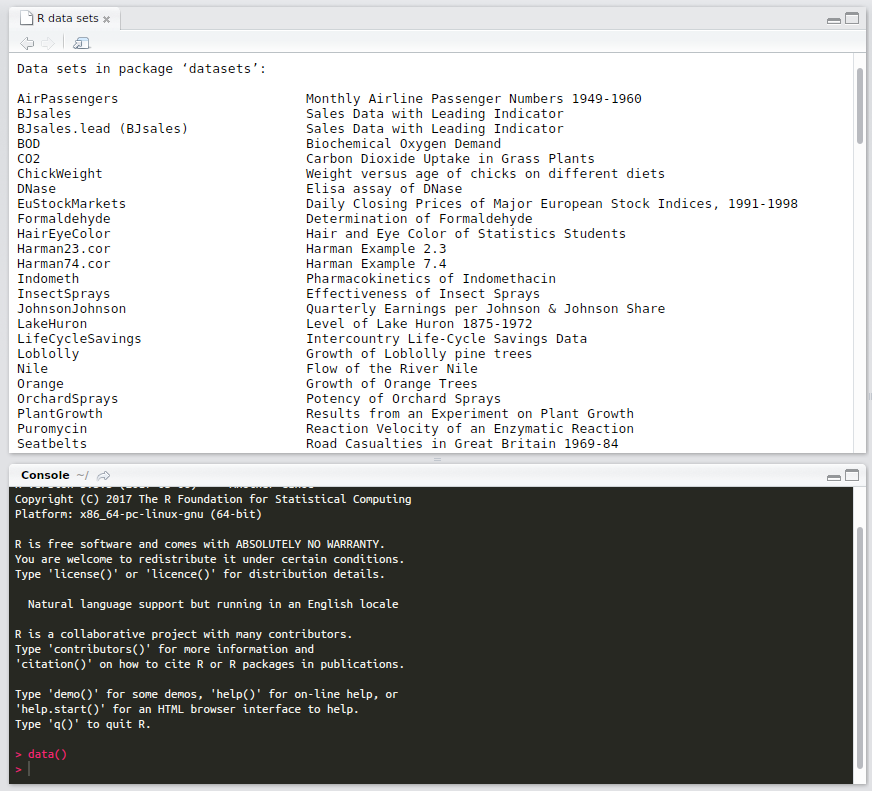Click the InsectSprays dataset name

pyautogui.click(x=63, y=294)
